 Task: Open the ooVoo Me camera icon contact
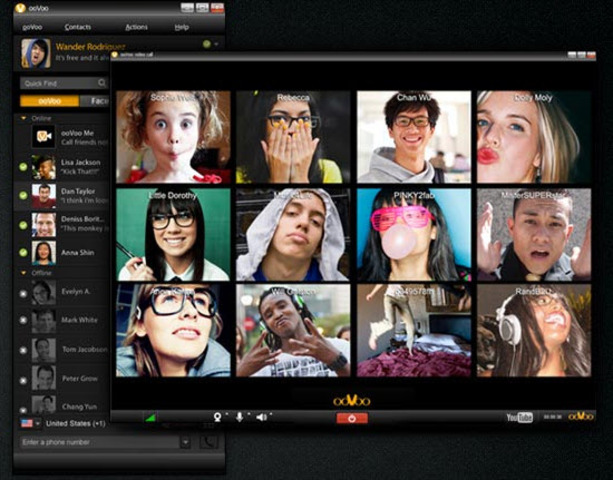click(43, 136)
